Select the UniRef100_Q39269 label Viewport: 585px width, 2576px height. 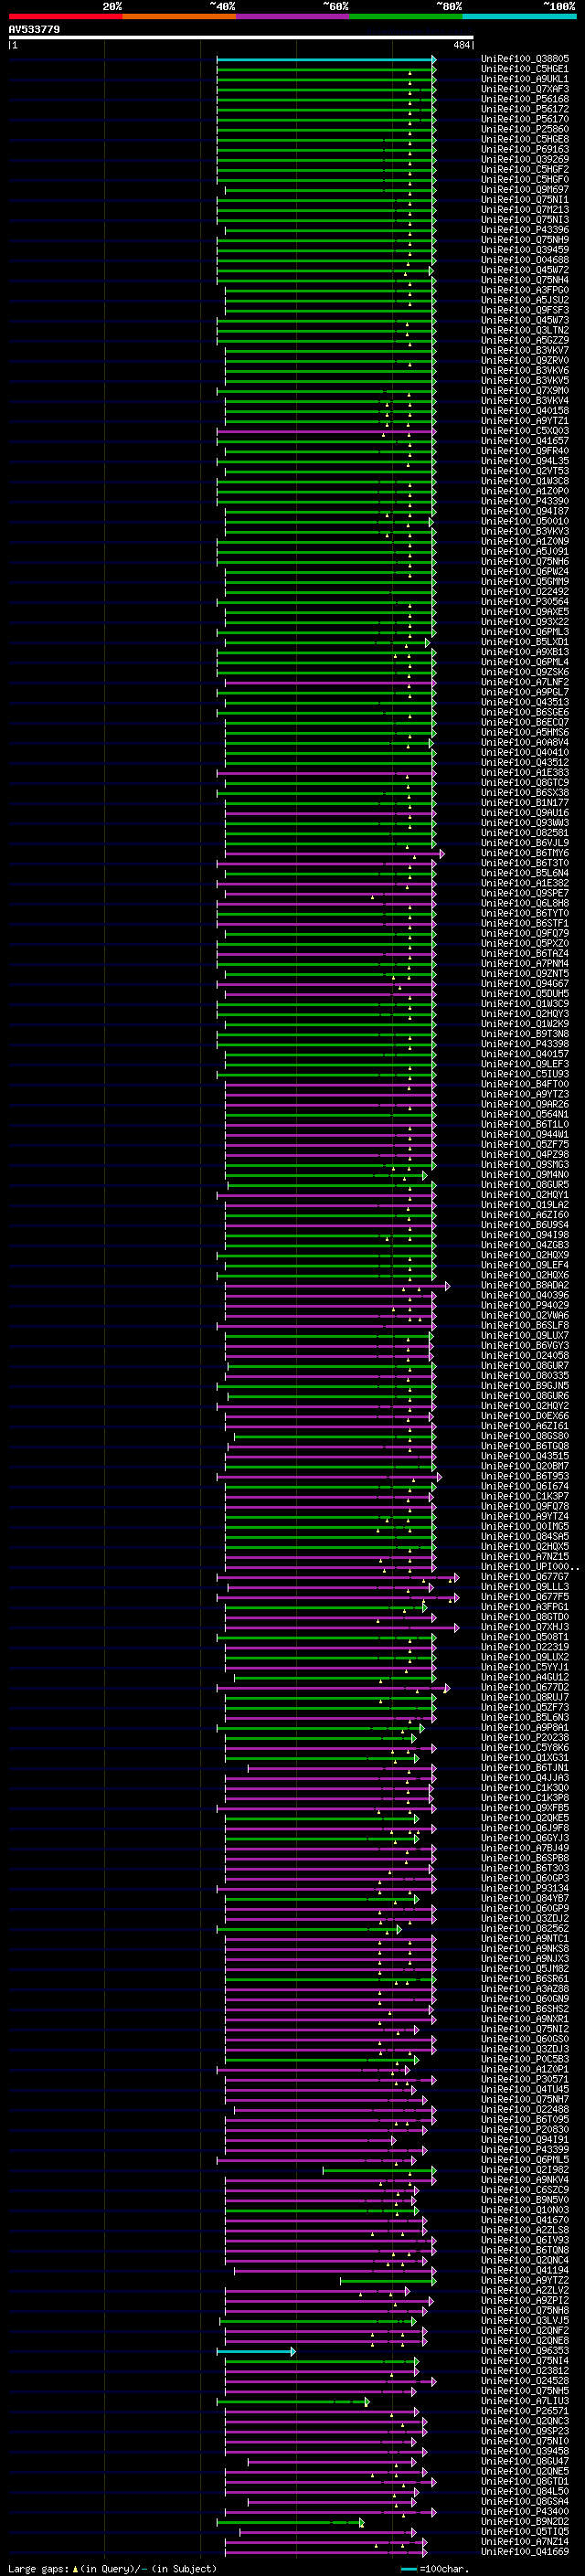[x=525, y=159]
